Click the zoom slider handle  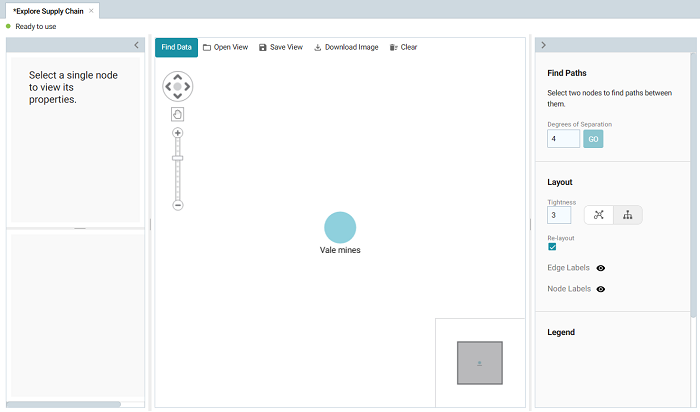click(178, 157)
